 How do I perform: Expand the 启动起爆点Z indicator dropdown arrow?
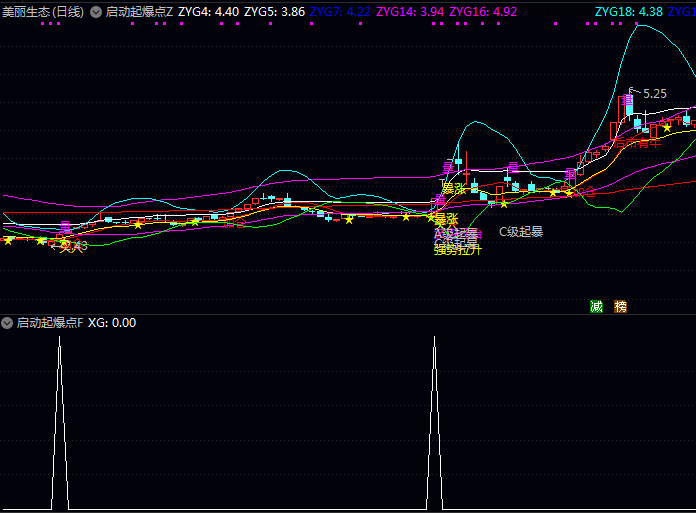point(96,12)
